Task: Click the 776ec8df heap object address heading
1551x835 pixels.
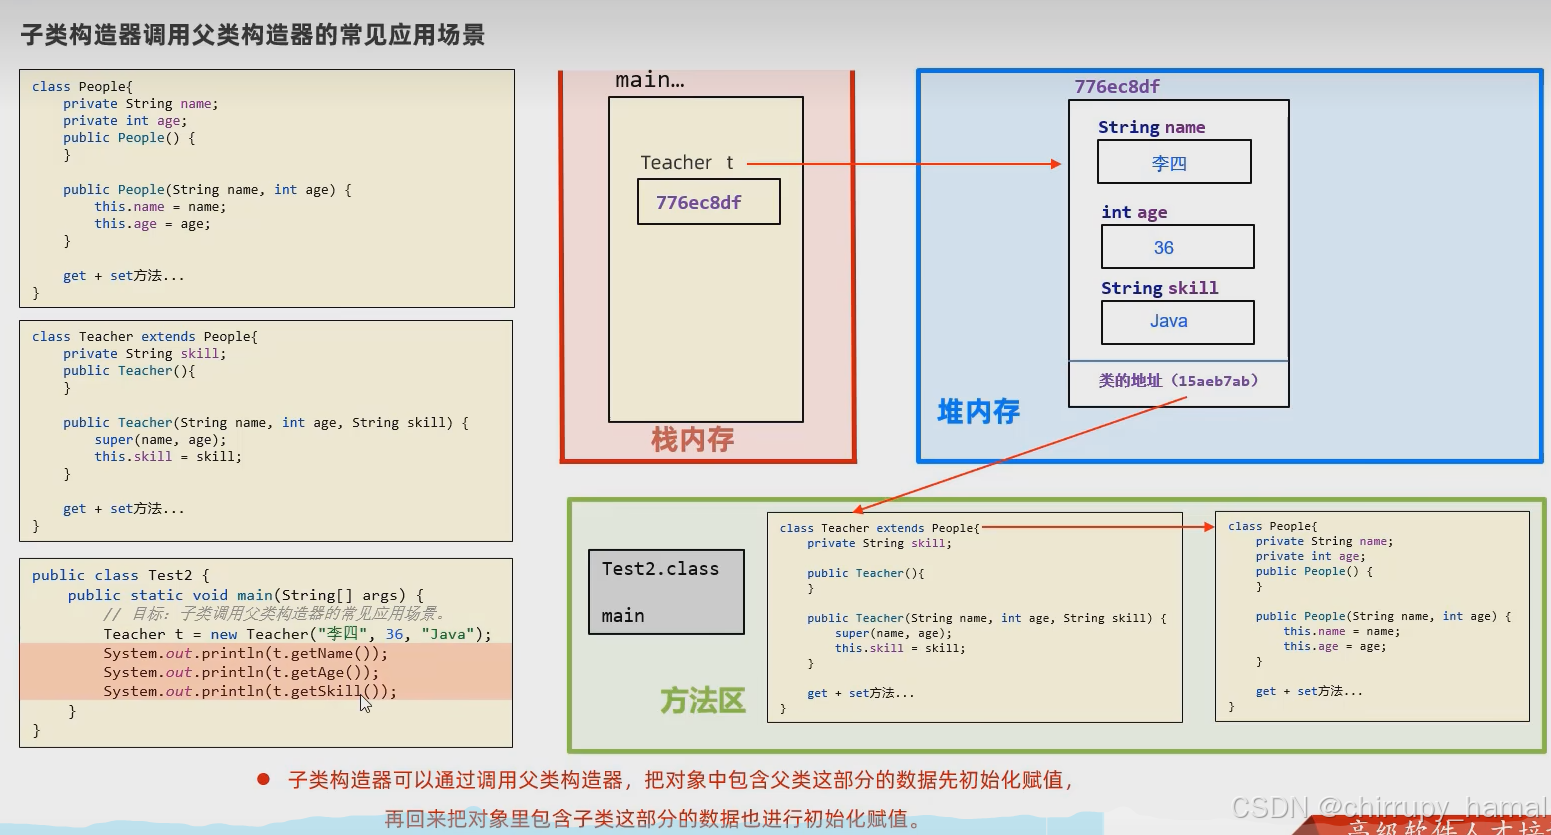Action: (1117, 87)
